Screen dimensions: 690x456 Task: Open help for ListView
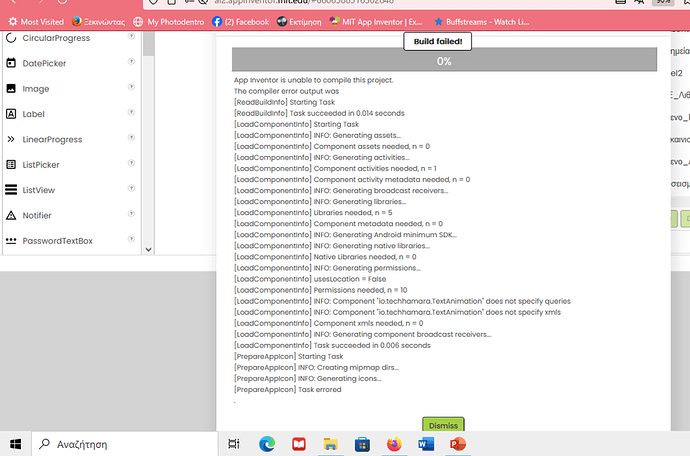click(131, 188)
